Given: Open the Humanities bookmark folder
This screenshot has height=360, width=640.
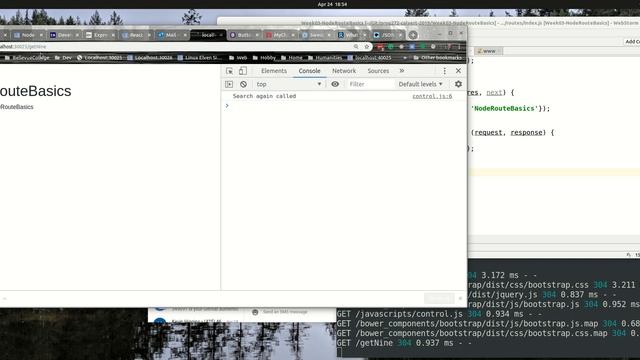Looking at the screenshot, I should (325, 58).
